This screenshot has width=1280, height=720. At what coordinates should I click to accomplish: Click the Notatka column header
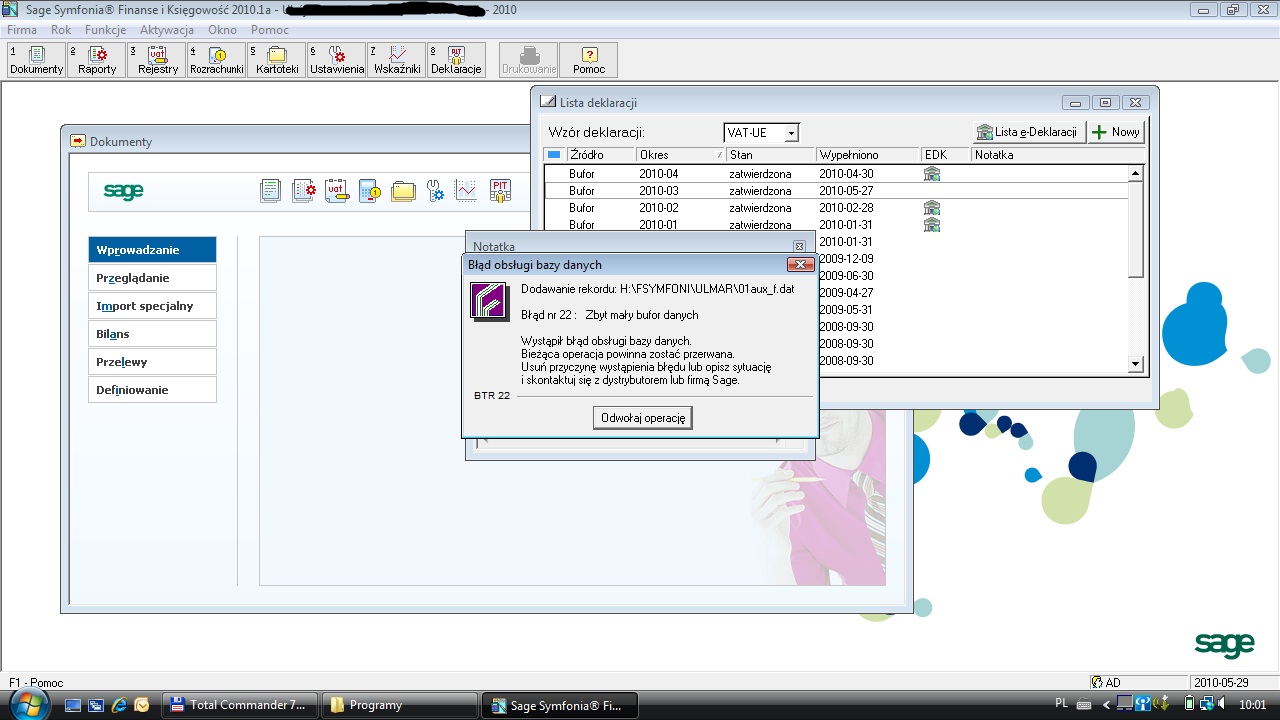[x=1058, y=155]
